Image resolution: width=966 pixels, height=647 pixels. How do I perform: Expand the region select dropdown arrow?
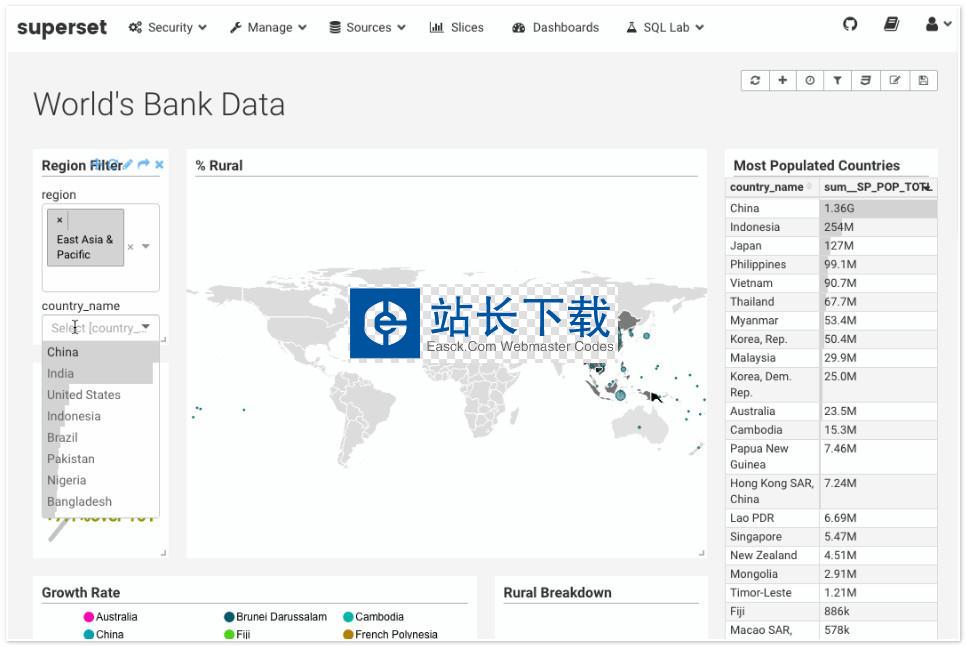tap(146, 247)
